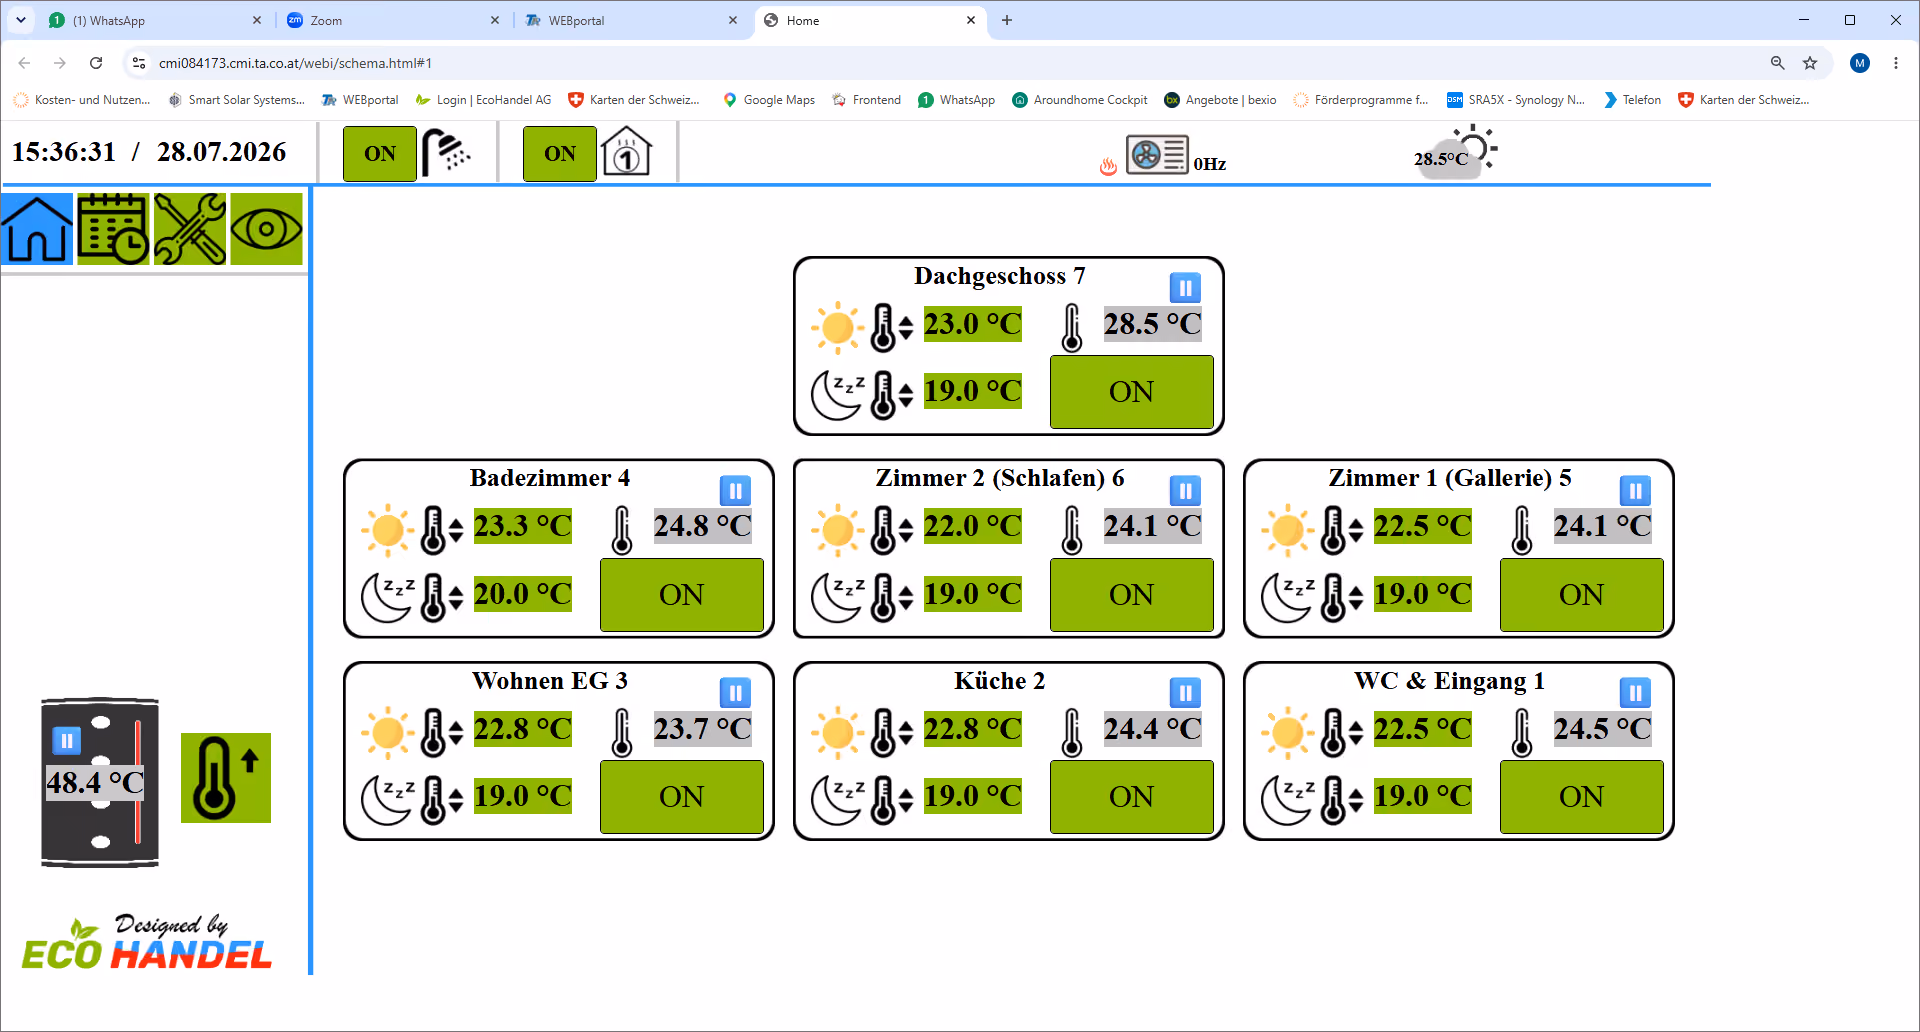Click moon night-mode icon in Badezimmer 4

click(x=387, y=597)
